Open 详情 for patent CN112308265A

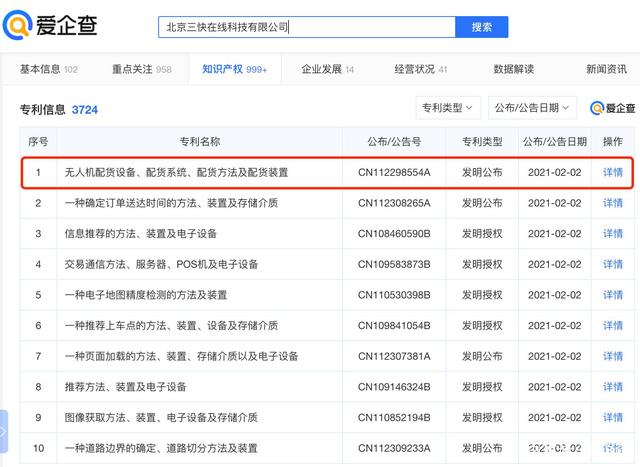click(x=612, y=203)
